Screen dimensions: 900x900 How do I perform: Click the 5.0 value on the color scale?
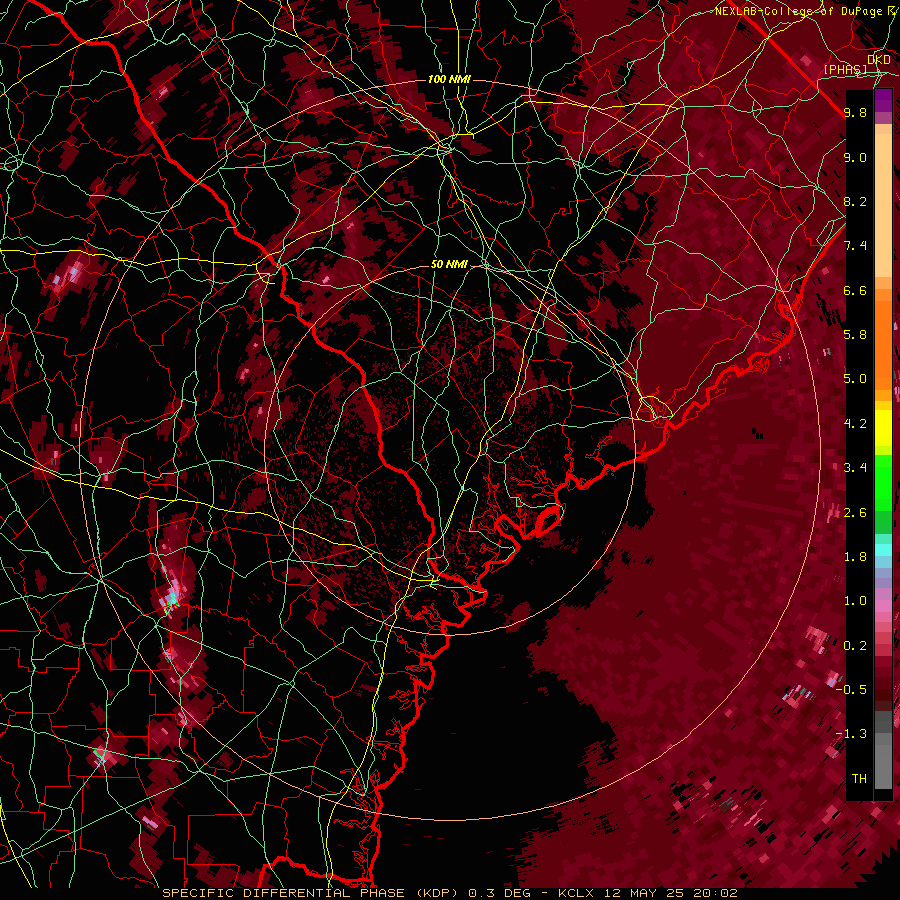click(855, 379)
